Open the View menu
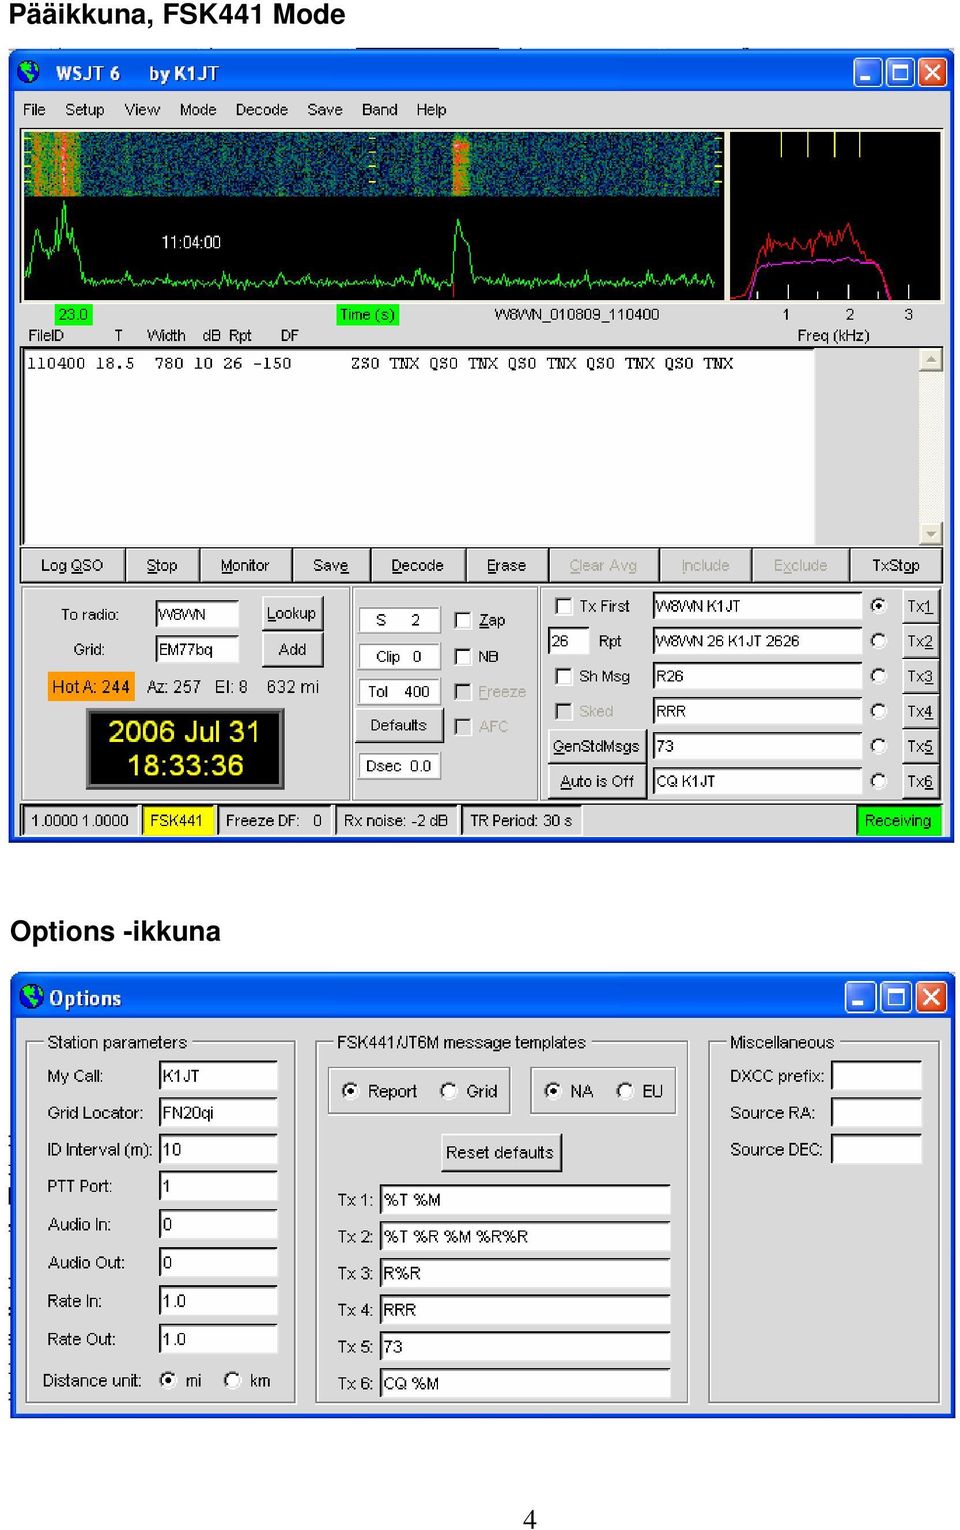This screenshot has width=960, height=1530. click(x=142, y=110)
